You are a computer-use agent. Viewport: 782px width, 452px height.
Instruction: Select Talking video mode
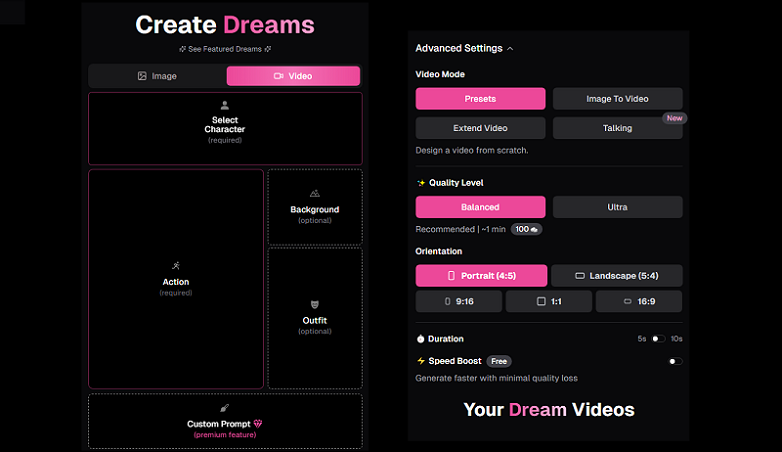[617, 128]
